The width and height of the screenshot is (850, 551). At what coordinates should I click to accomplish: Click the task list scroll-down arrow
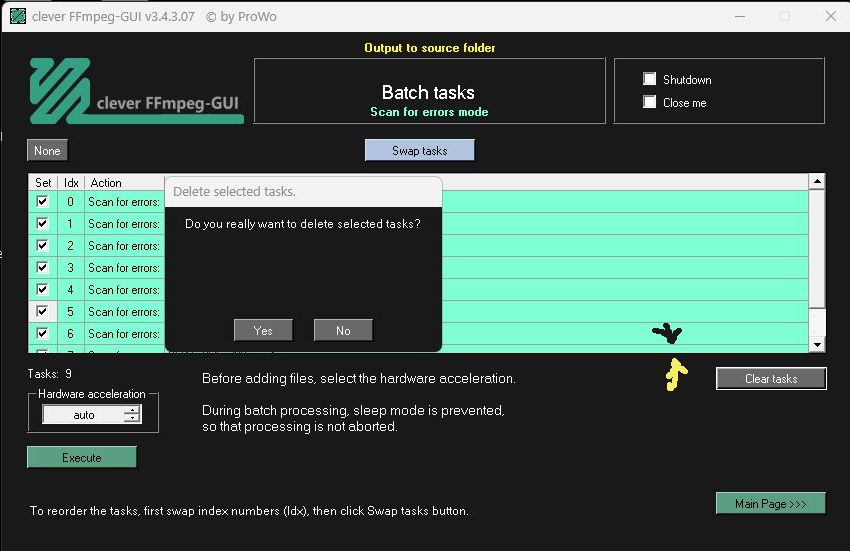click(x=817, y=344)
